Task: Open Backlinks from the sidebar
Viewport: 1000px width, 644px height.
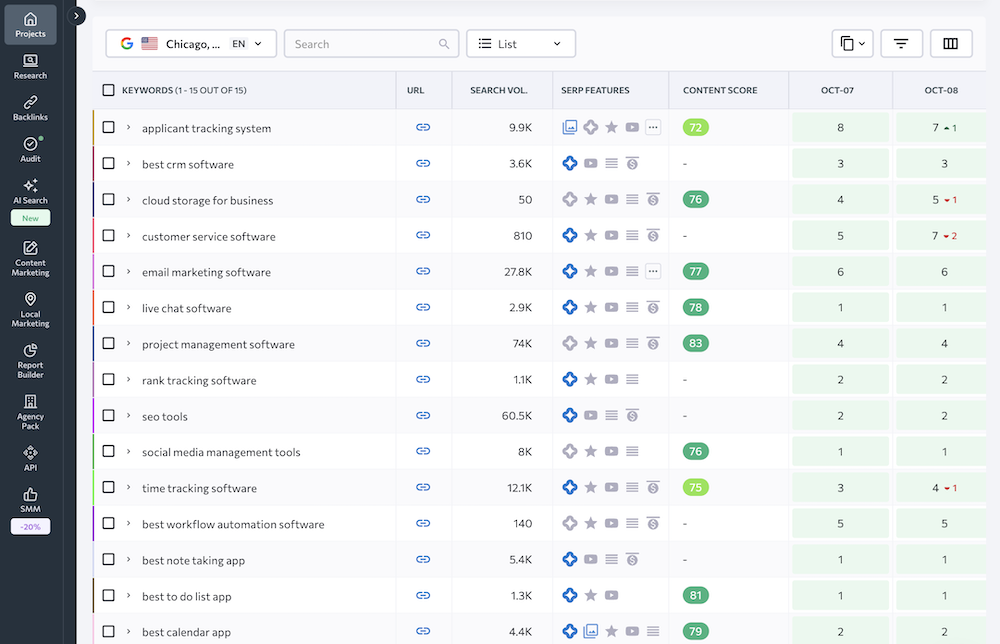Action: coord(30,108)
